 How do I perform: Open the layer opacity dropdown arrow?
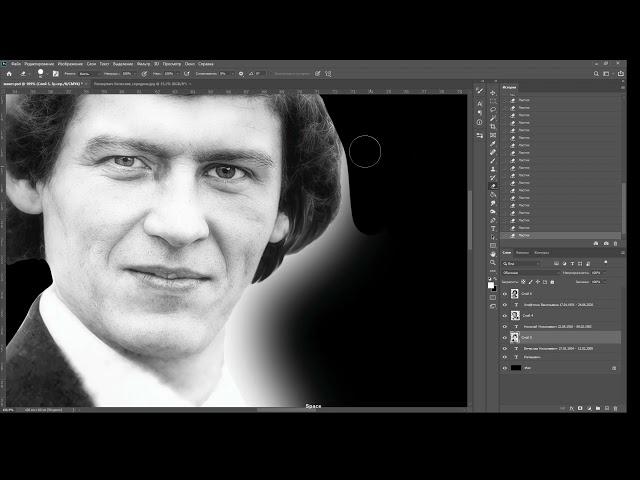[603, 273]
